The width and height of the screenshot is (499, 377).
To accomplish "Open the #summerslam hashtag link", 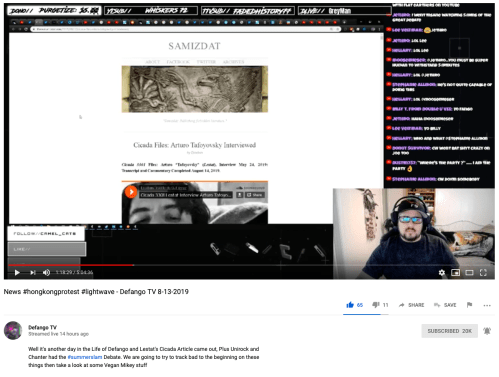I will pos(85,357).
